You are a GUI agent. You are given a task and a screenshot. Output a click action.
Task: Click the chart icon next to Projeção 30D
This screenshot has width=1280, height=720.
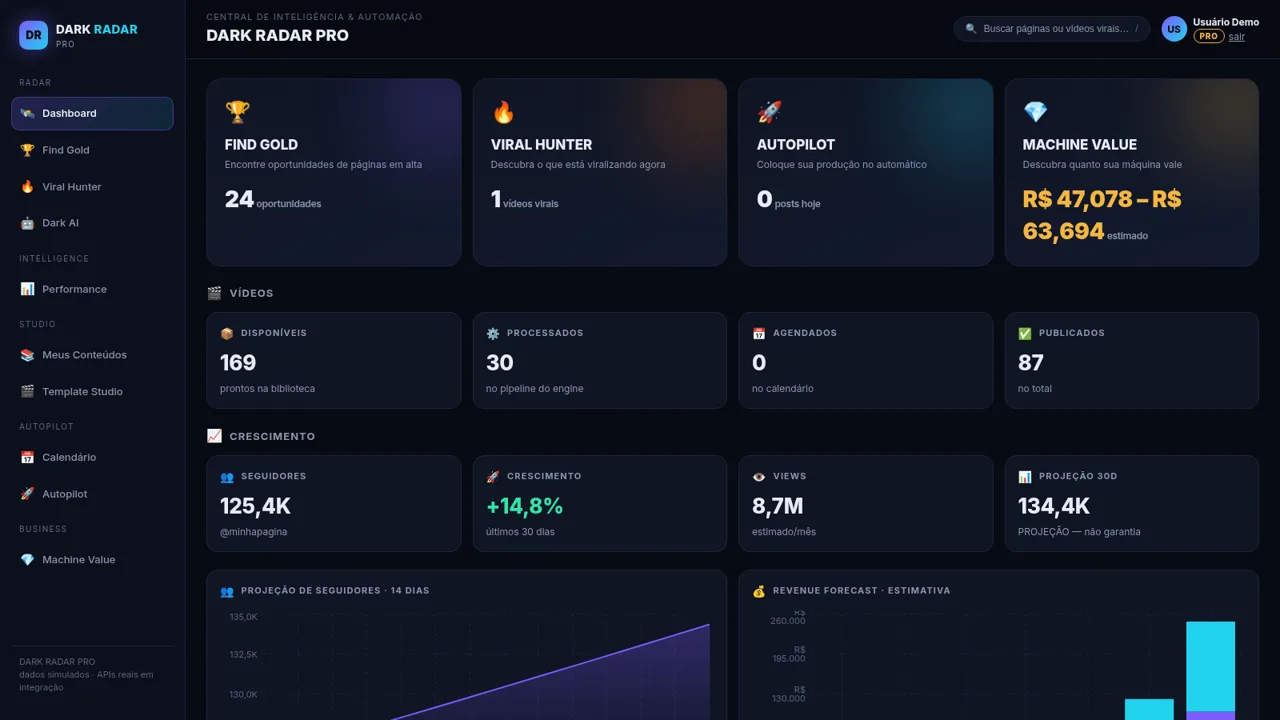tap(1025, 477)
